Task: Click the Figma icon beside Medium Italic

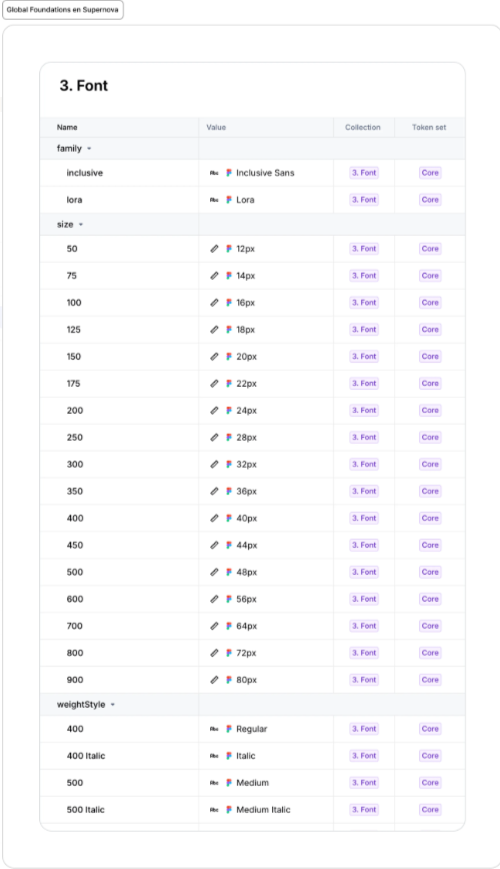Action: (228, 810)
